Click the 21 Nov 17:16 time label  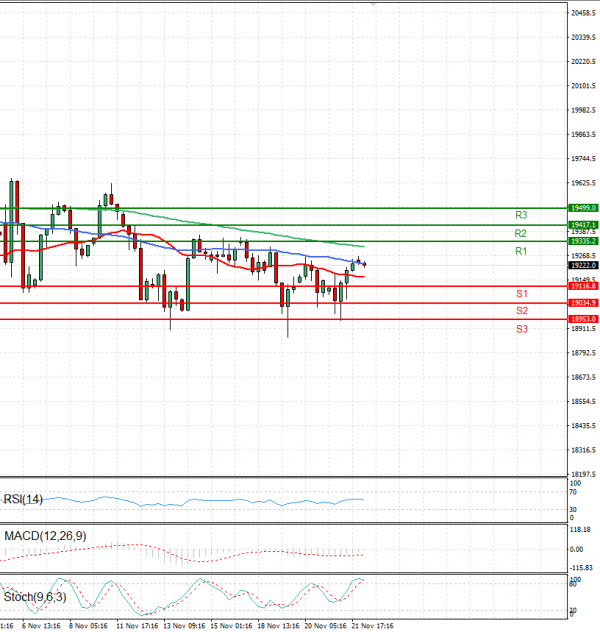click(373, 626)
